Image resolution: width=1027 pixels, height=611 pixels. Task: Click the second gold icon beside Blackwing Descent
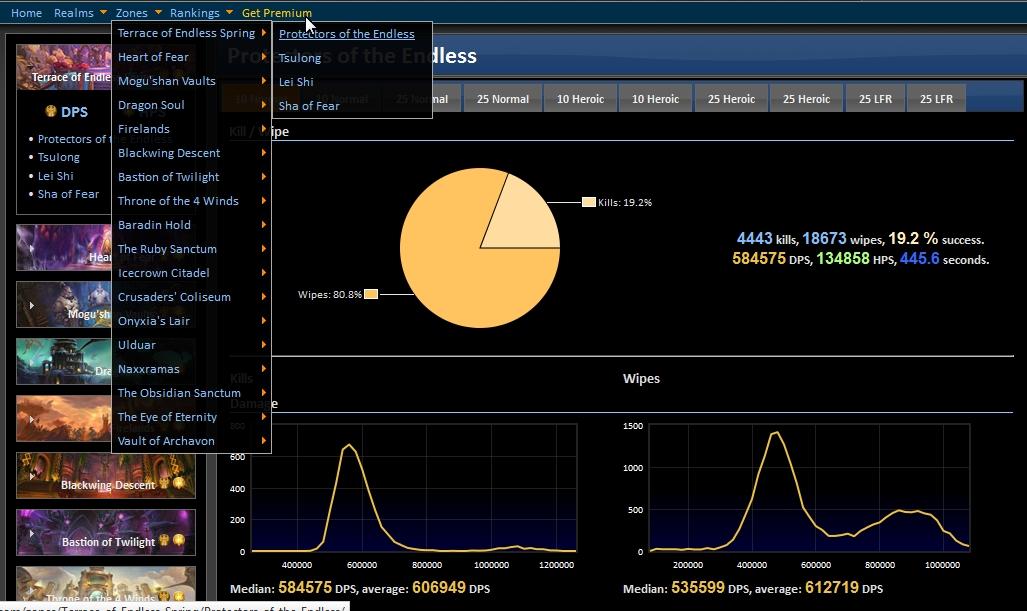[179, 483]
